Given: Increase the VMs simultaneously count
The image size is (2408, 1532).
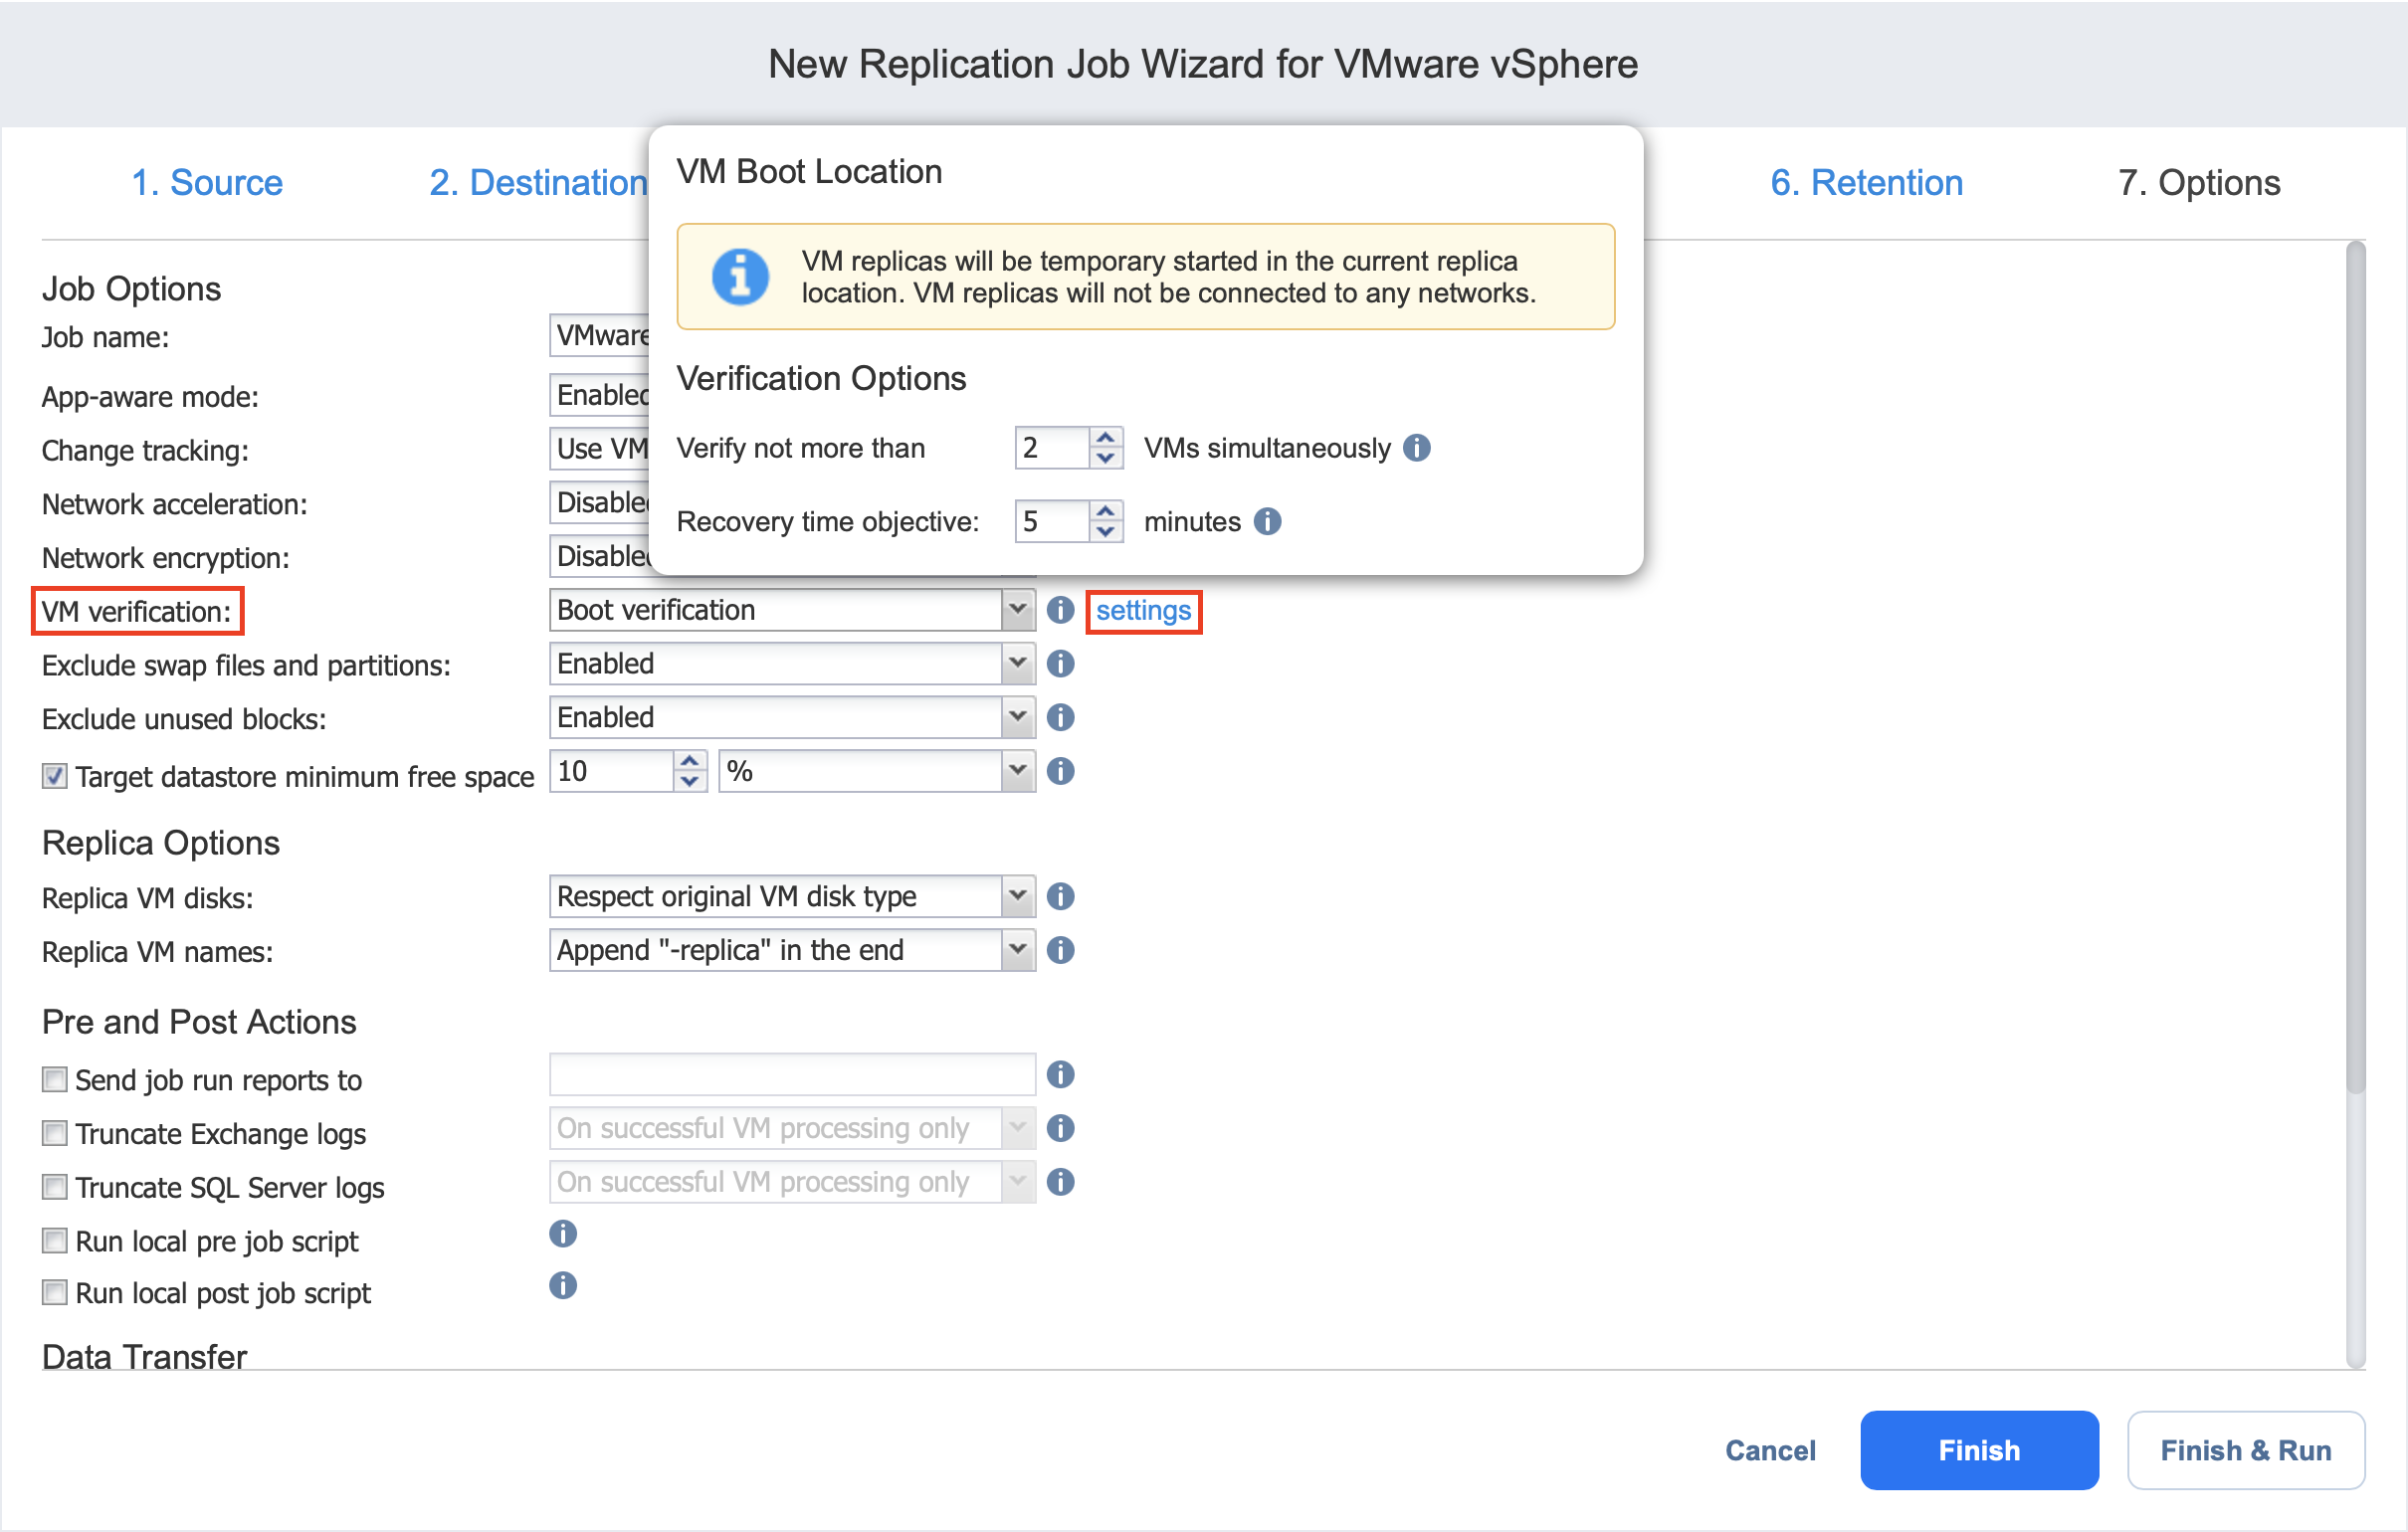Looking at the screenshot, I should (1105, 438).
